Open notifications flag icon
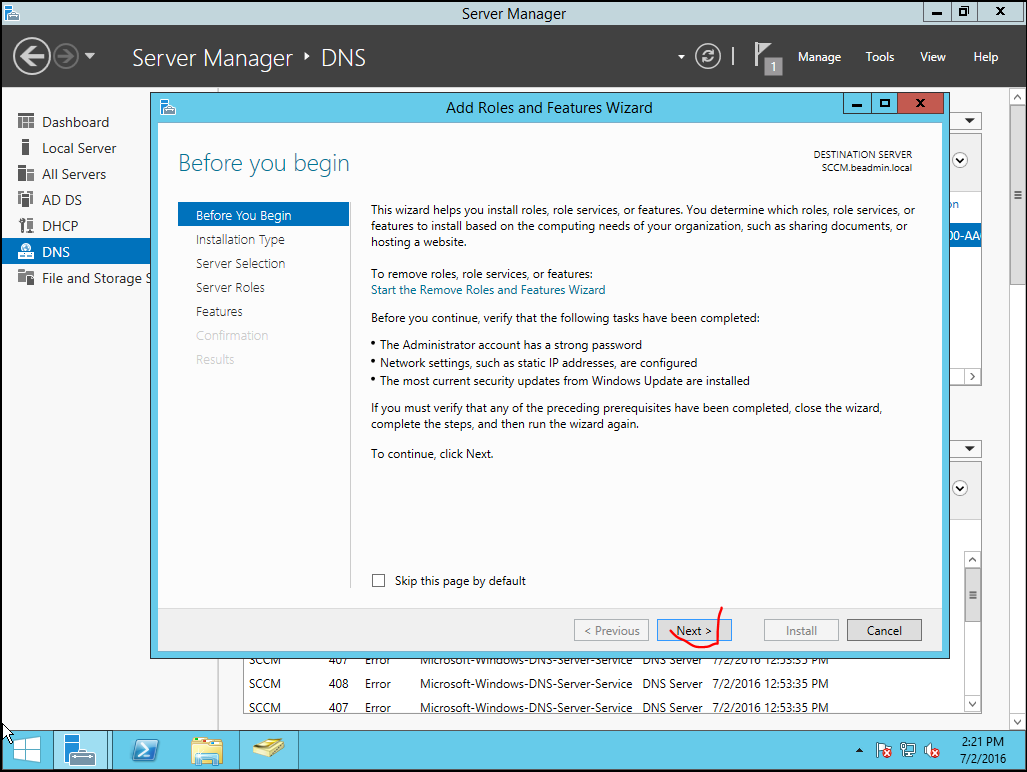The width and height of the screenshot is (1027, 772). 767,58
